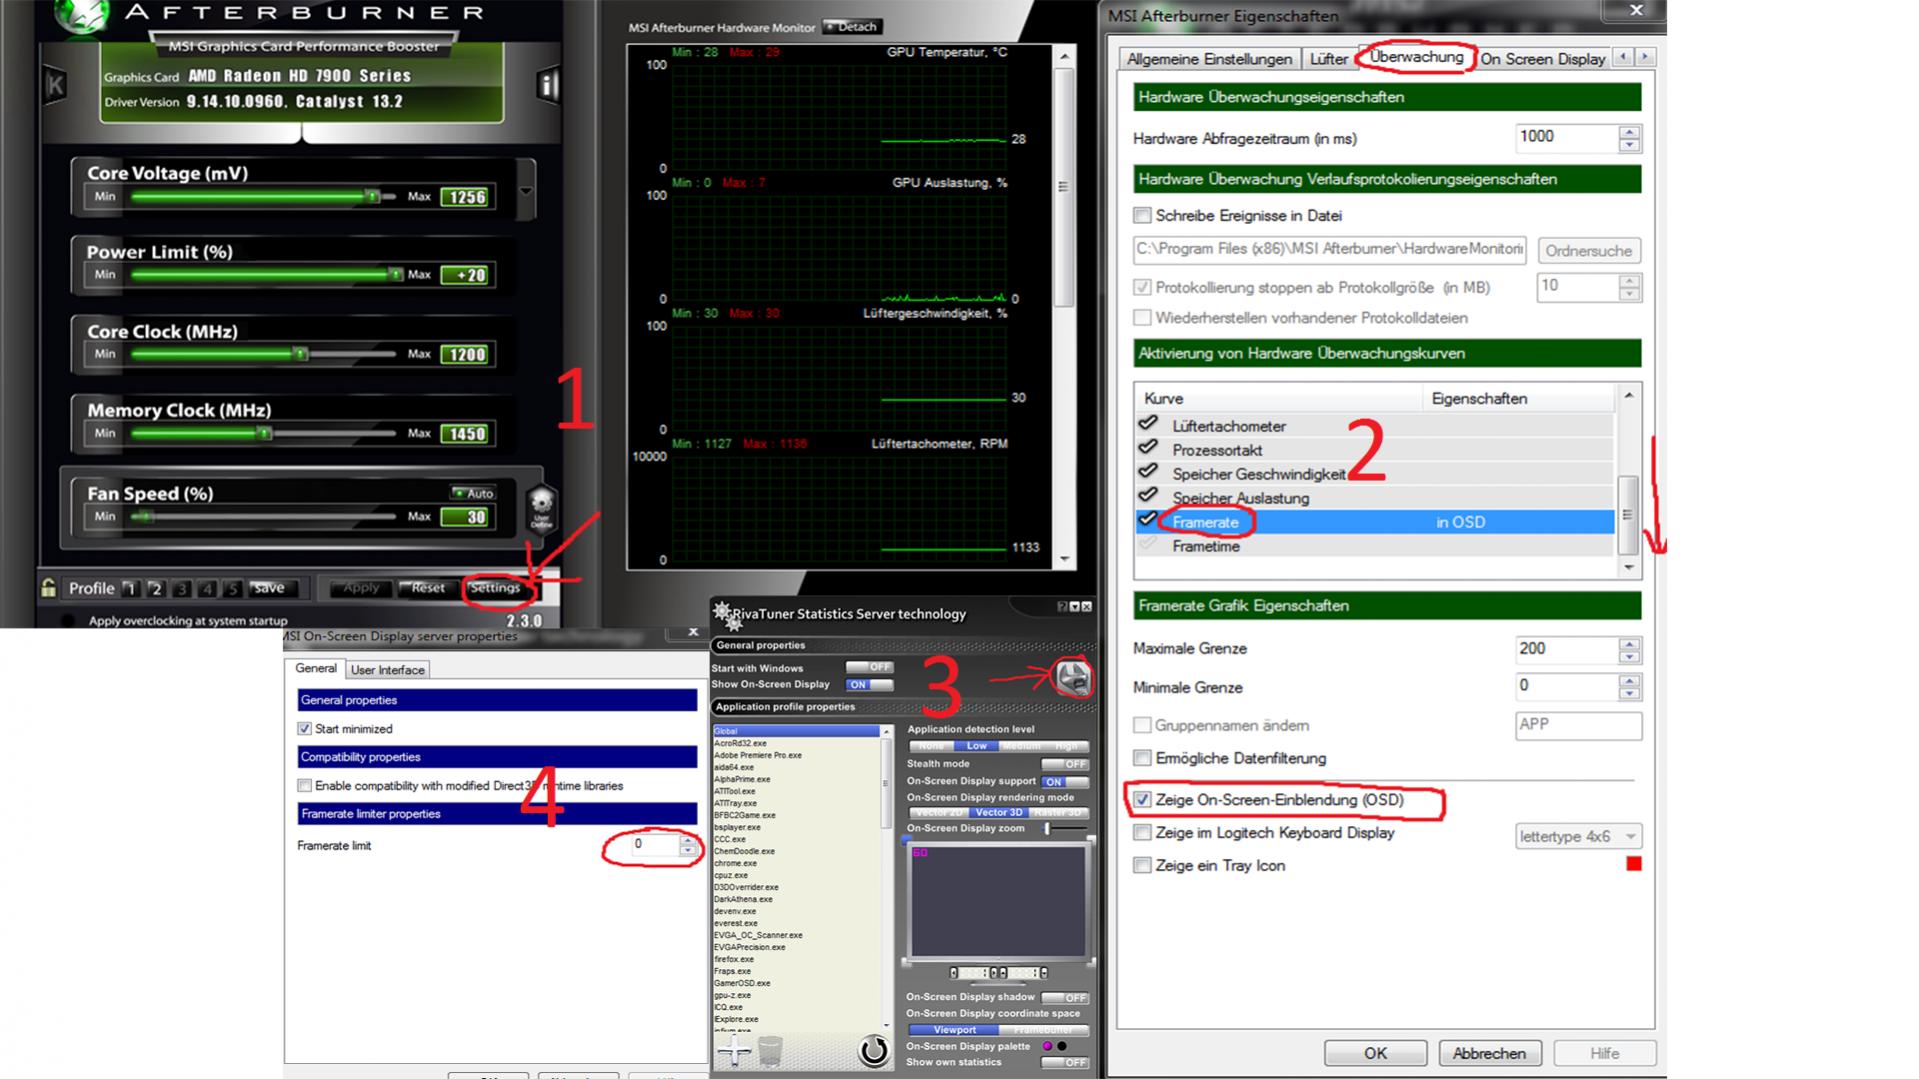Viewport: 1919px width, 1079px height.
Task: Pick the magenta OSD palette color
Action: click(x=1047, y=1046)
